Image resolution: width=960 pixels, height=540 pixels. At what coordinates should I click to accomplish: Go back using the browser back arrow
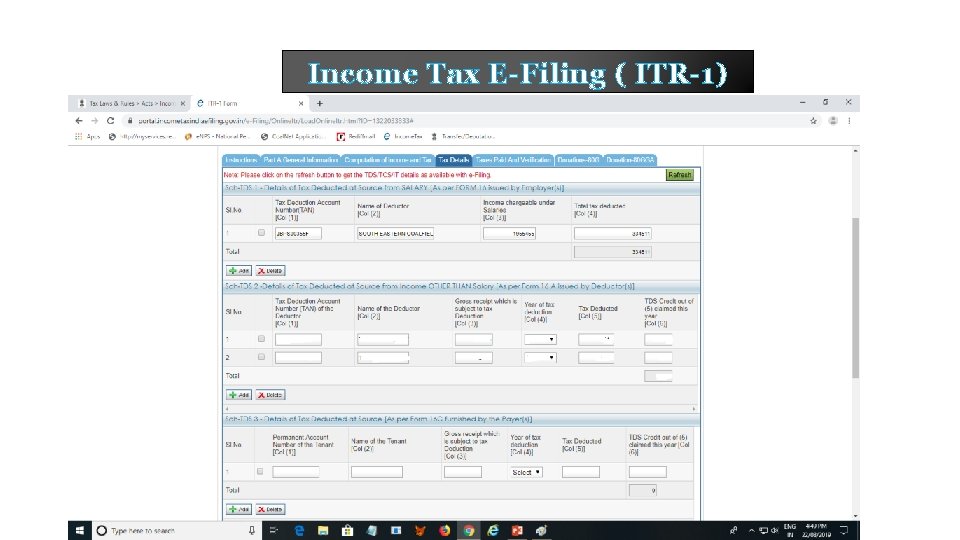click(79, 121)
